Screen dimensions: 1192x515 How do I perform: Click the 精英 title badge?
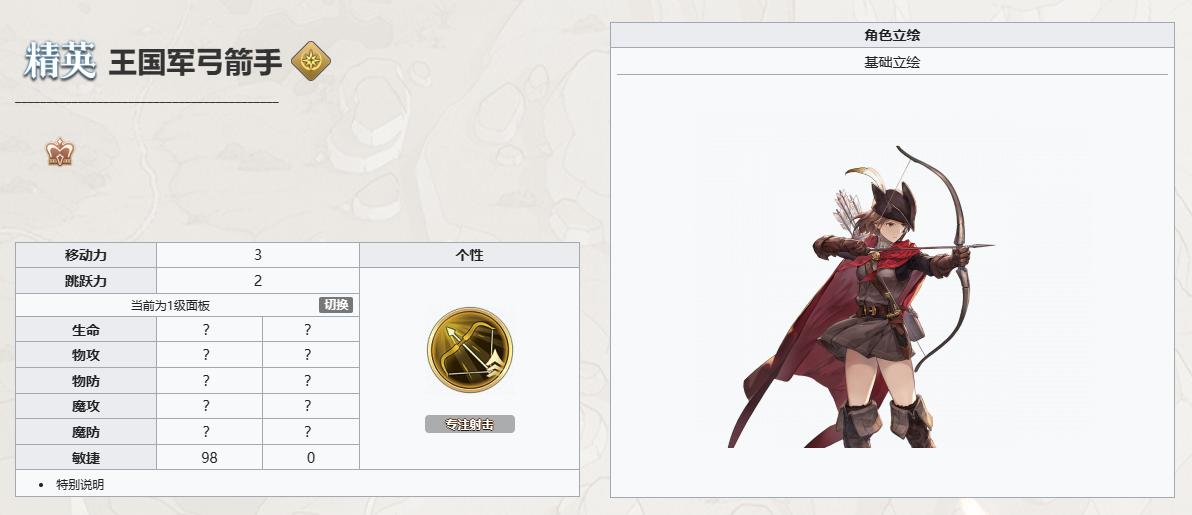point(60,61)
